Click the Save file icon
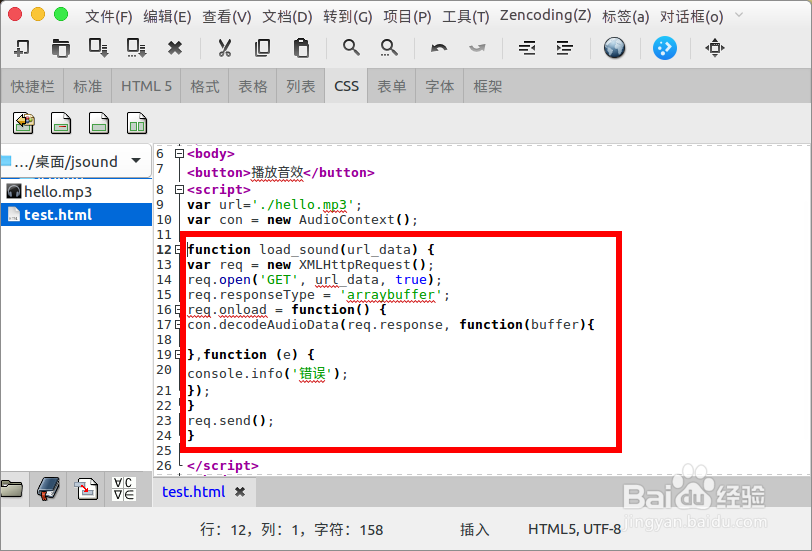Screen dimensions: 812x551 (x=98, y=48)
